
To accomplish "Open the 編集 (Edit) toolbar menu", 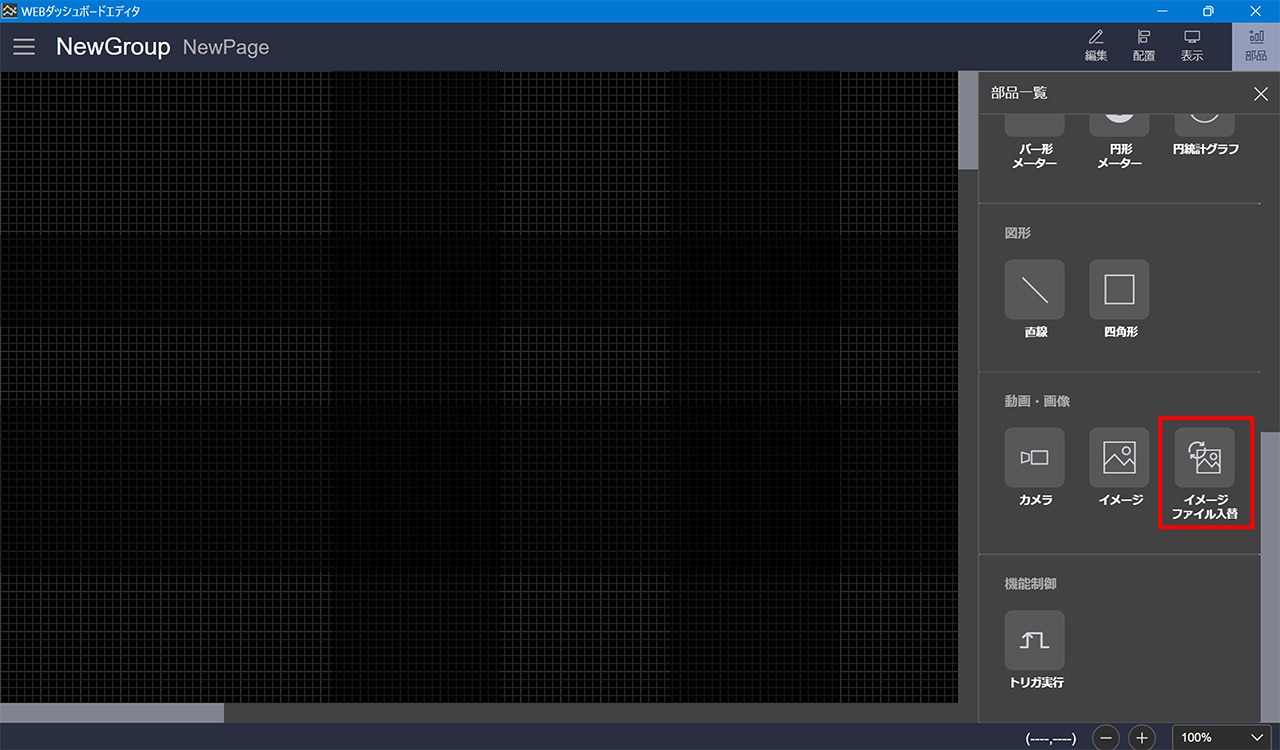I will coord(1096,46).
